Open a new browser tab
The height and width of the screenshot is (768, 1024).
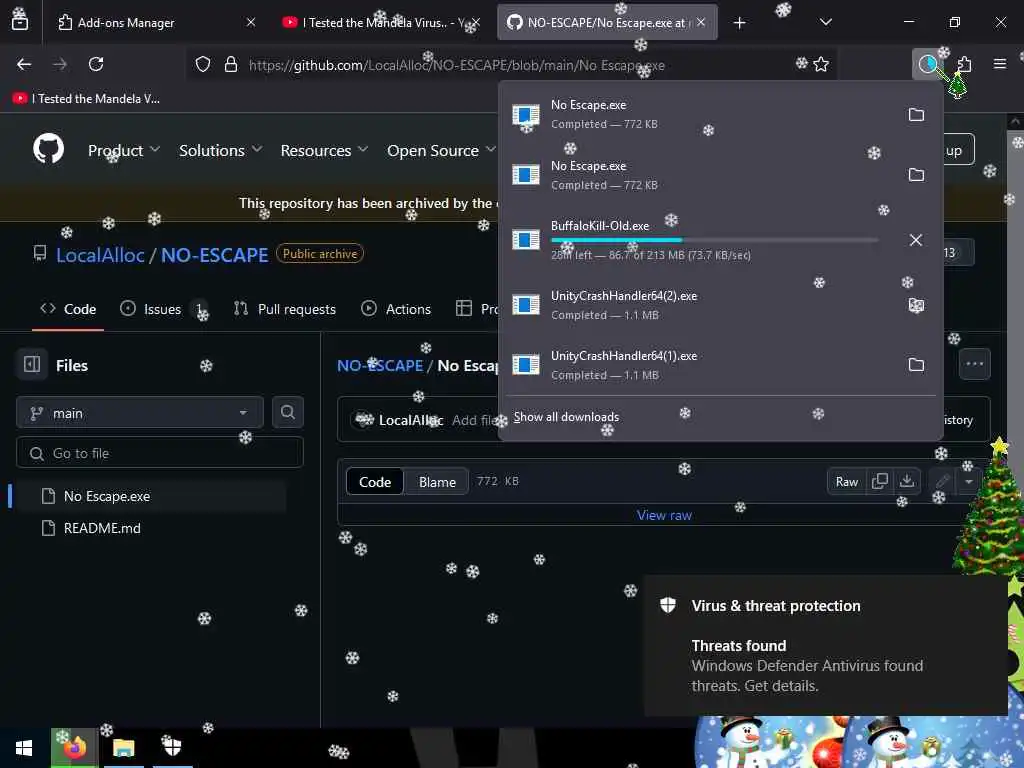[739, 23]
